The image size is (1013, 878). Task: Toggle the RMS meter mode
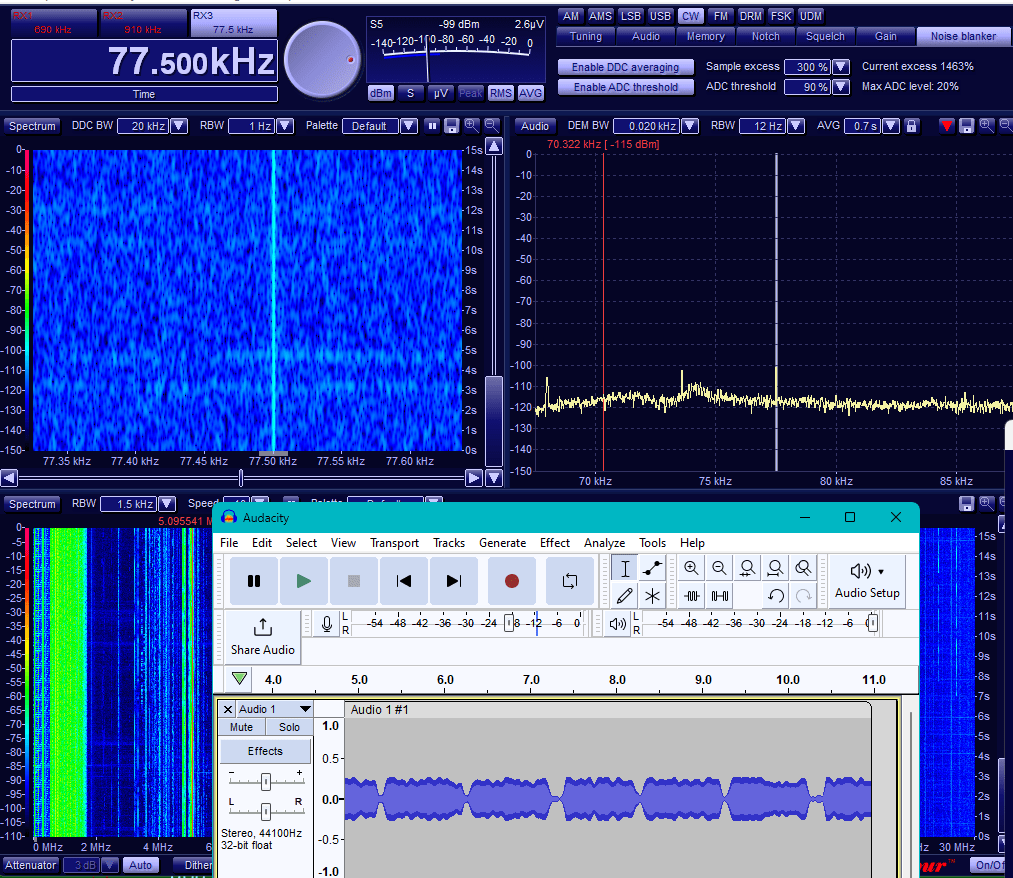point(500,94)
